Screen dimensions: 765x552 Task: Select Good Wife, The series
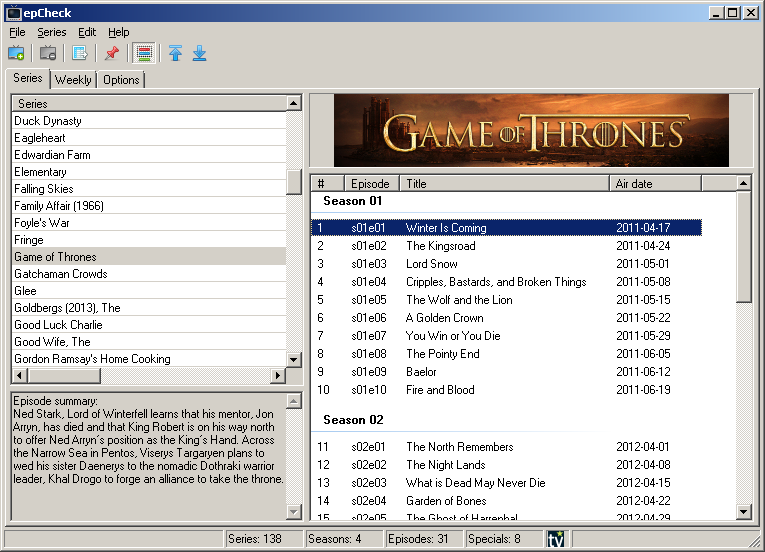click(x=149, y=342)
